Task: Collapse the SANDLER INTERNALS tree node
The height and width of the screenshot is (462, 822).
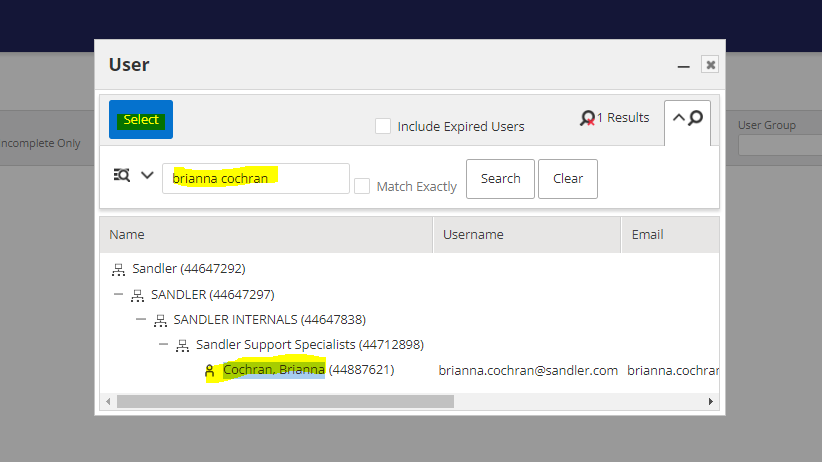Action: [141, 320]
